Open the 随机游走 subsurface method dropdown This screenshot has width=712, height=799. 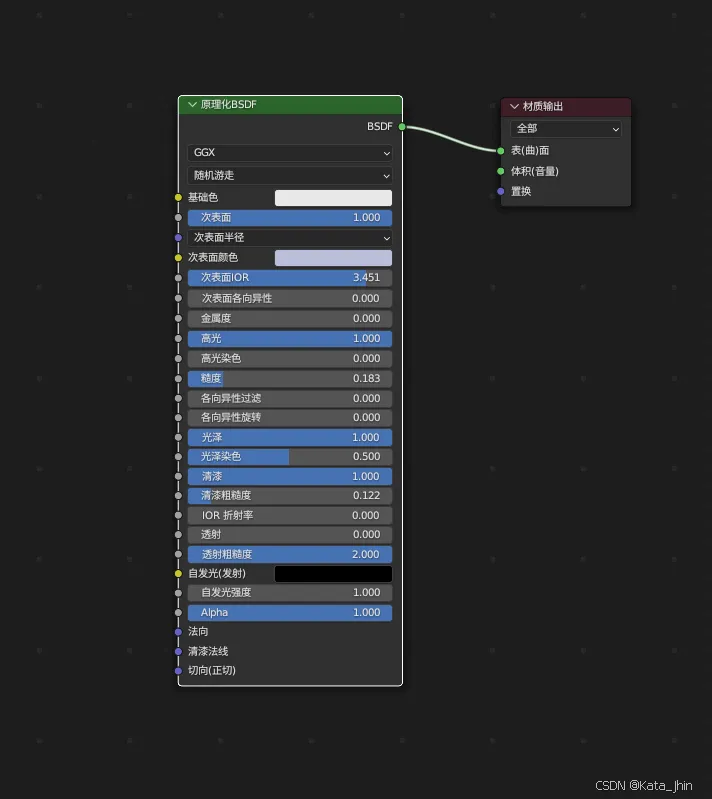click(x=289, y=175)
